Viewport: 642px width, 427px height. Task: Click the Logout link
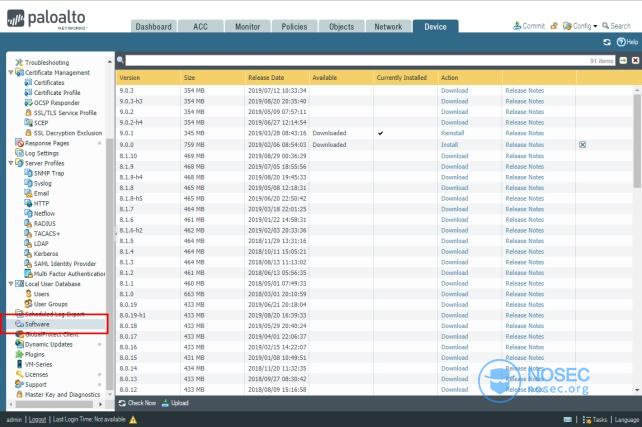(37, 420)
